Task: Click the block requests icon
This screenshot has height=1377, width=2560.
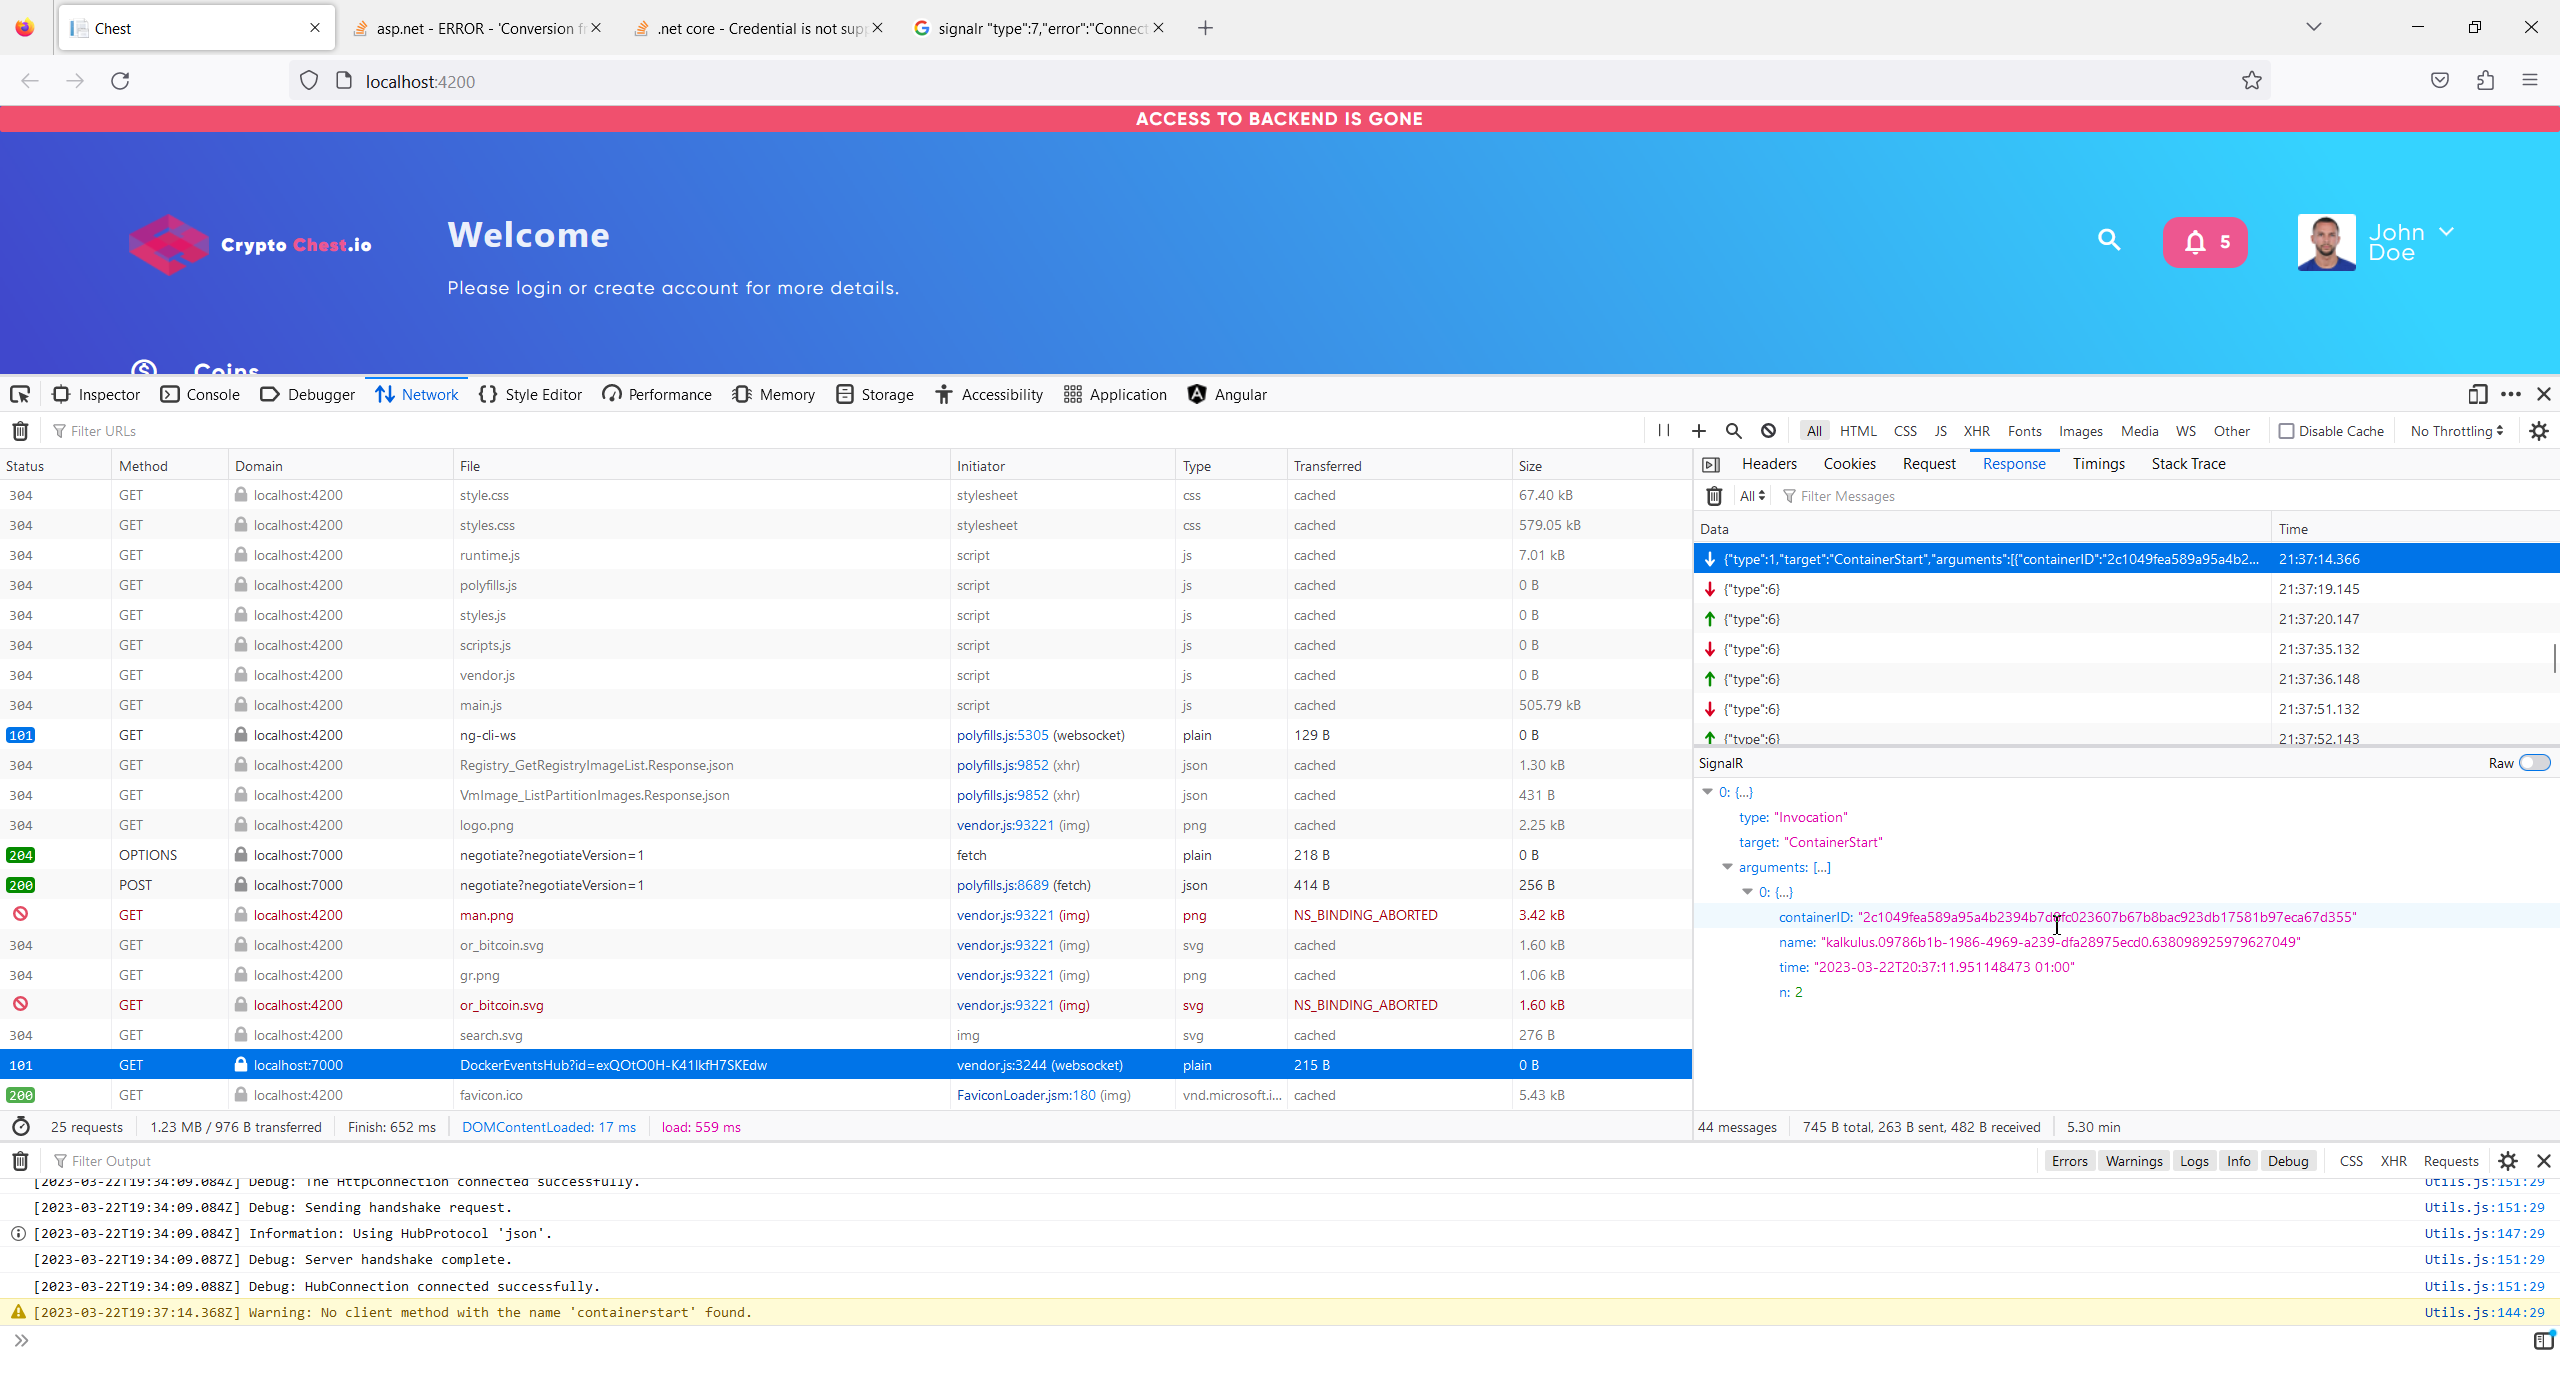Action: coord(1768,431)
